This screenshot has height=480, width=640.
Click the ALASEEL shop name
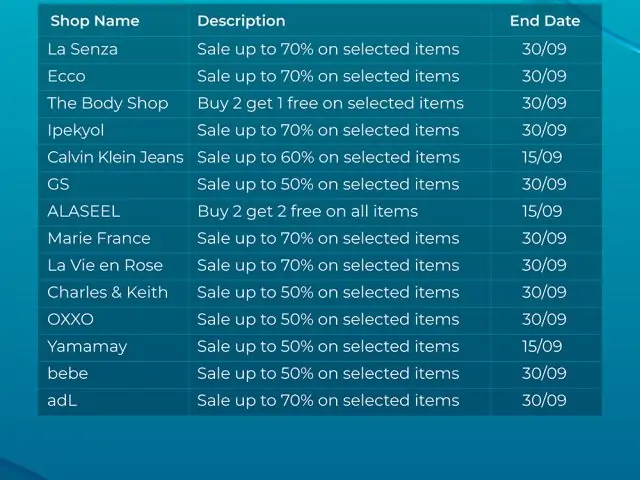[x=84, y=211]
